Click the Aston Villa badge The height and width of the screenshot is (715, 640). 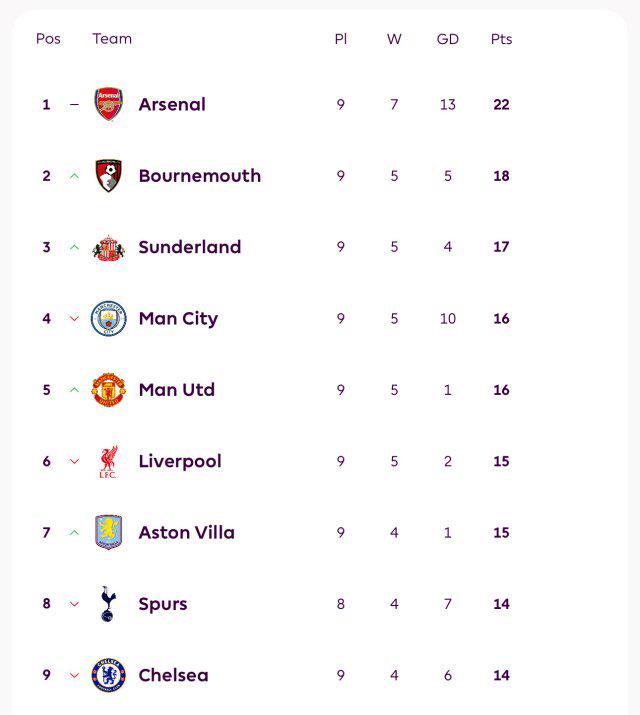click(108, 533)
